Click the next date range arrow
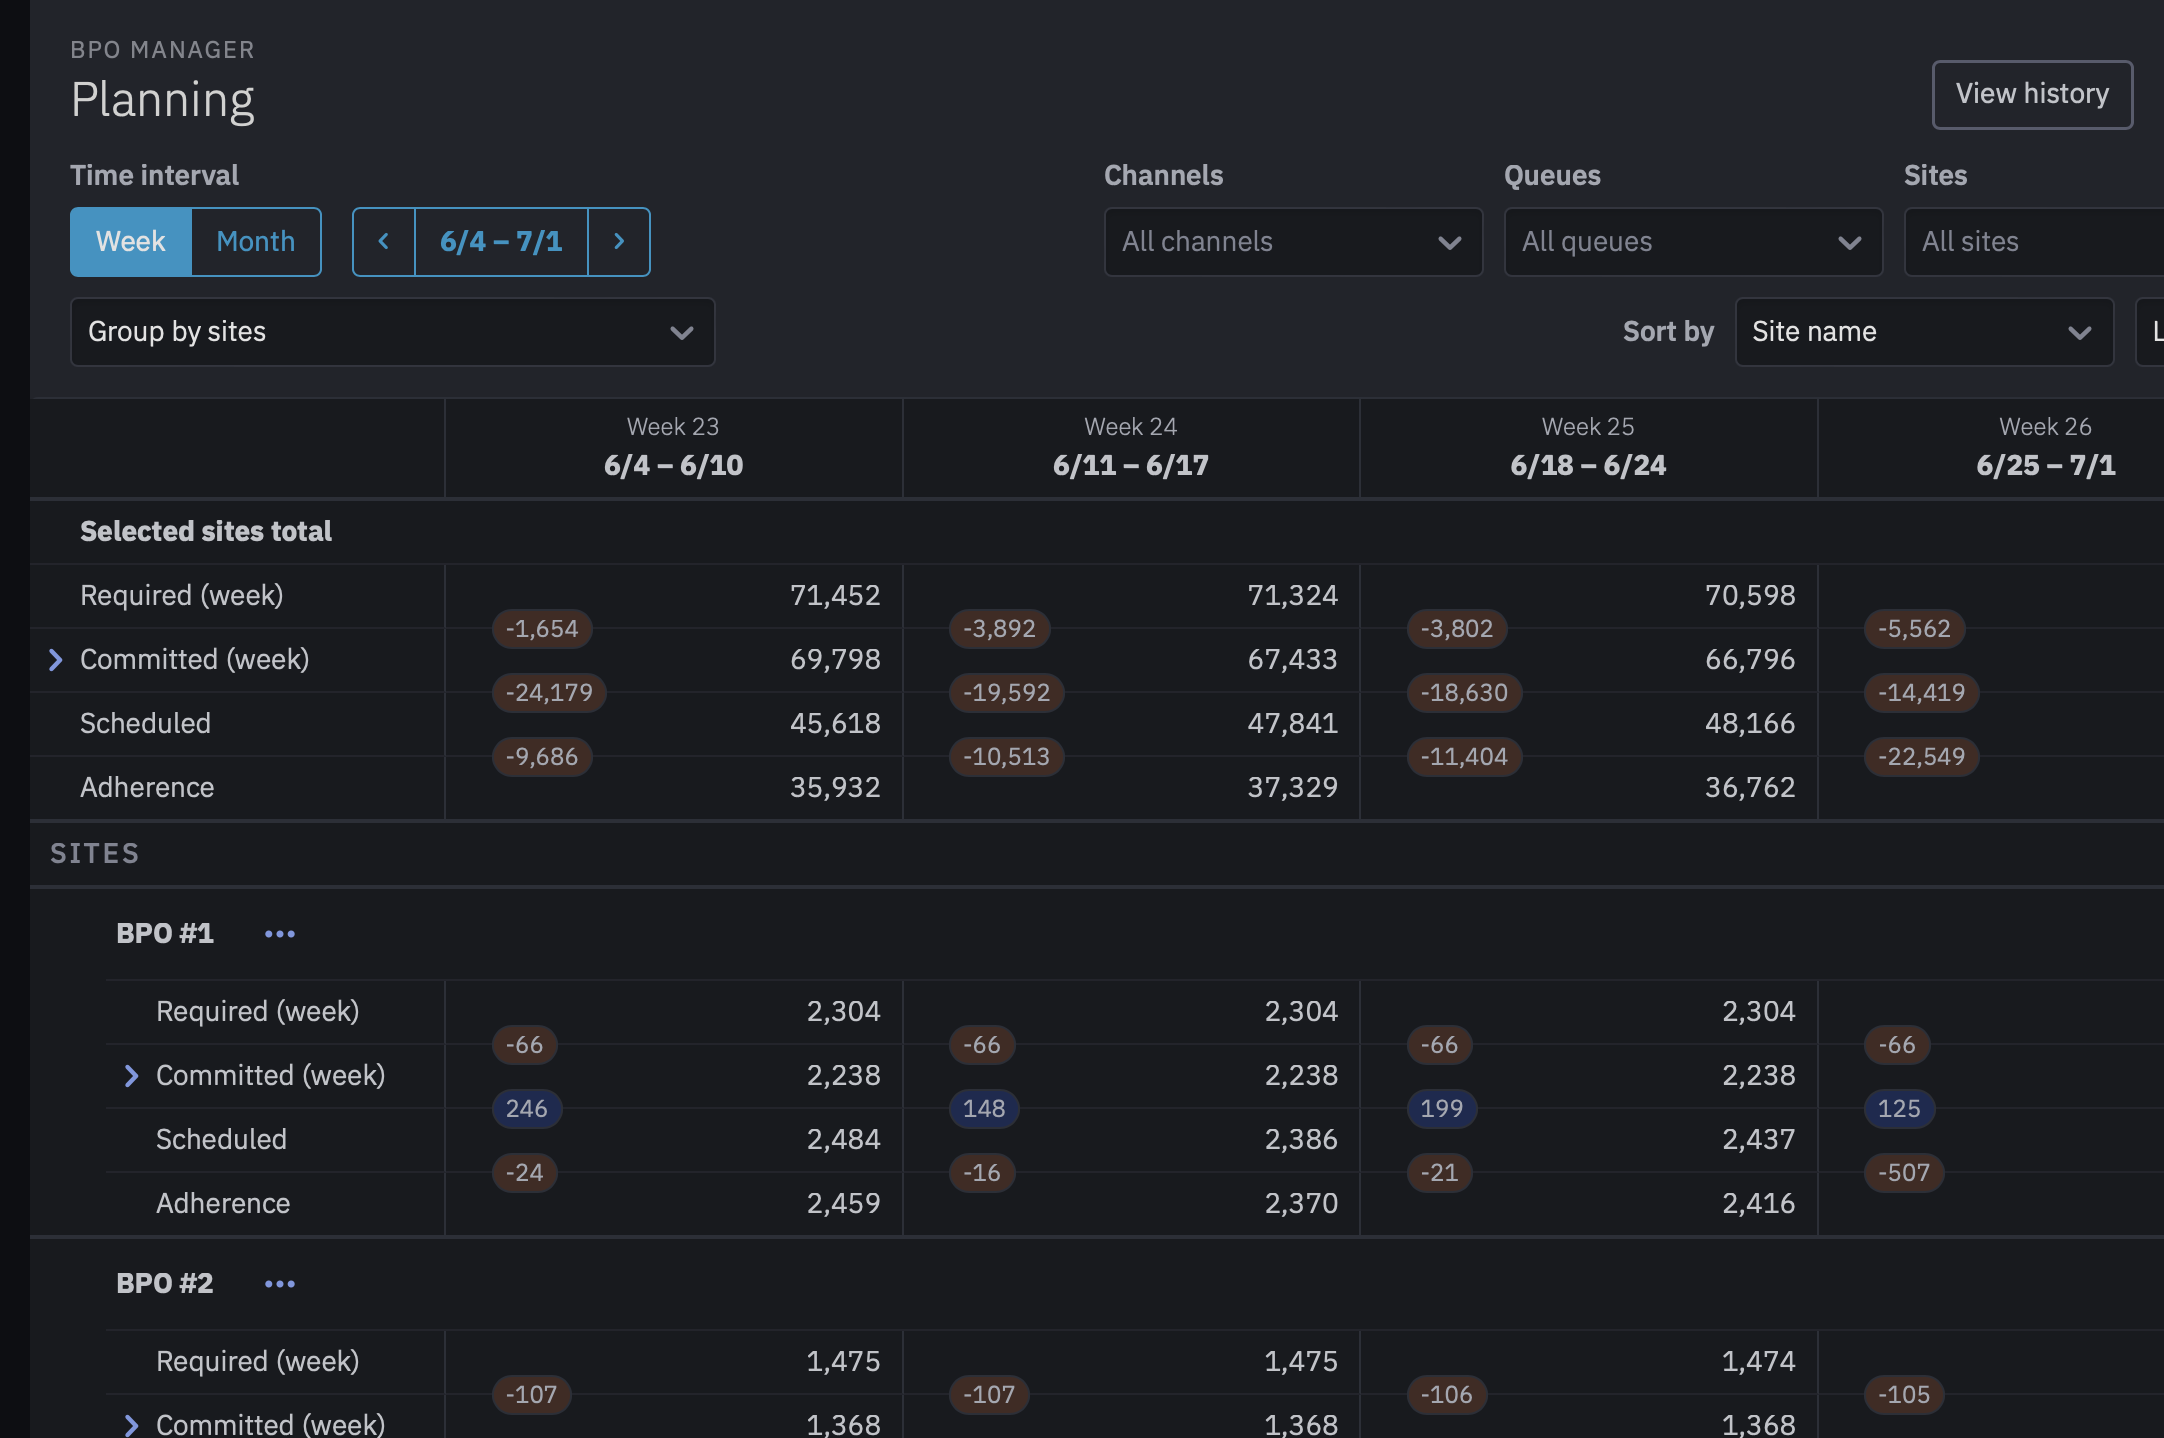The width and height of the screenshot is (2164, 1438). (619, 242)
